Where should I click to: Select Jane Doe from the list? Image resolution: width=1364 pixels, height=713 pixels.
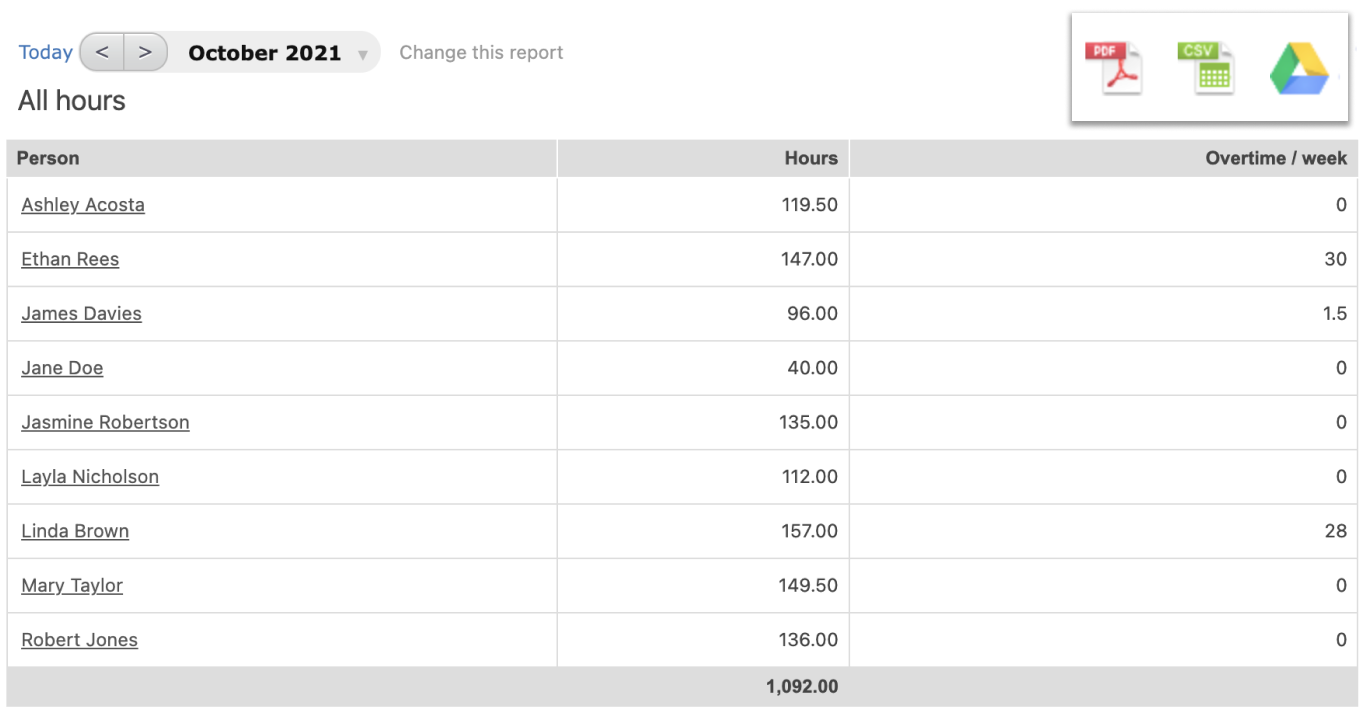click(62, 368)
